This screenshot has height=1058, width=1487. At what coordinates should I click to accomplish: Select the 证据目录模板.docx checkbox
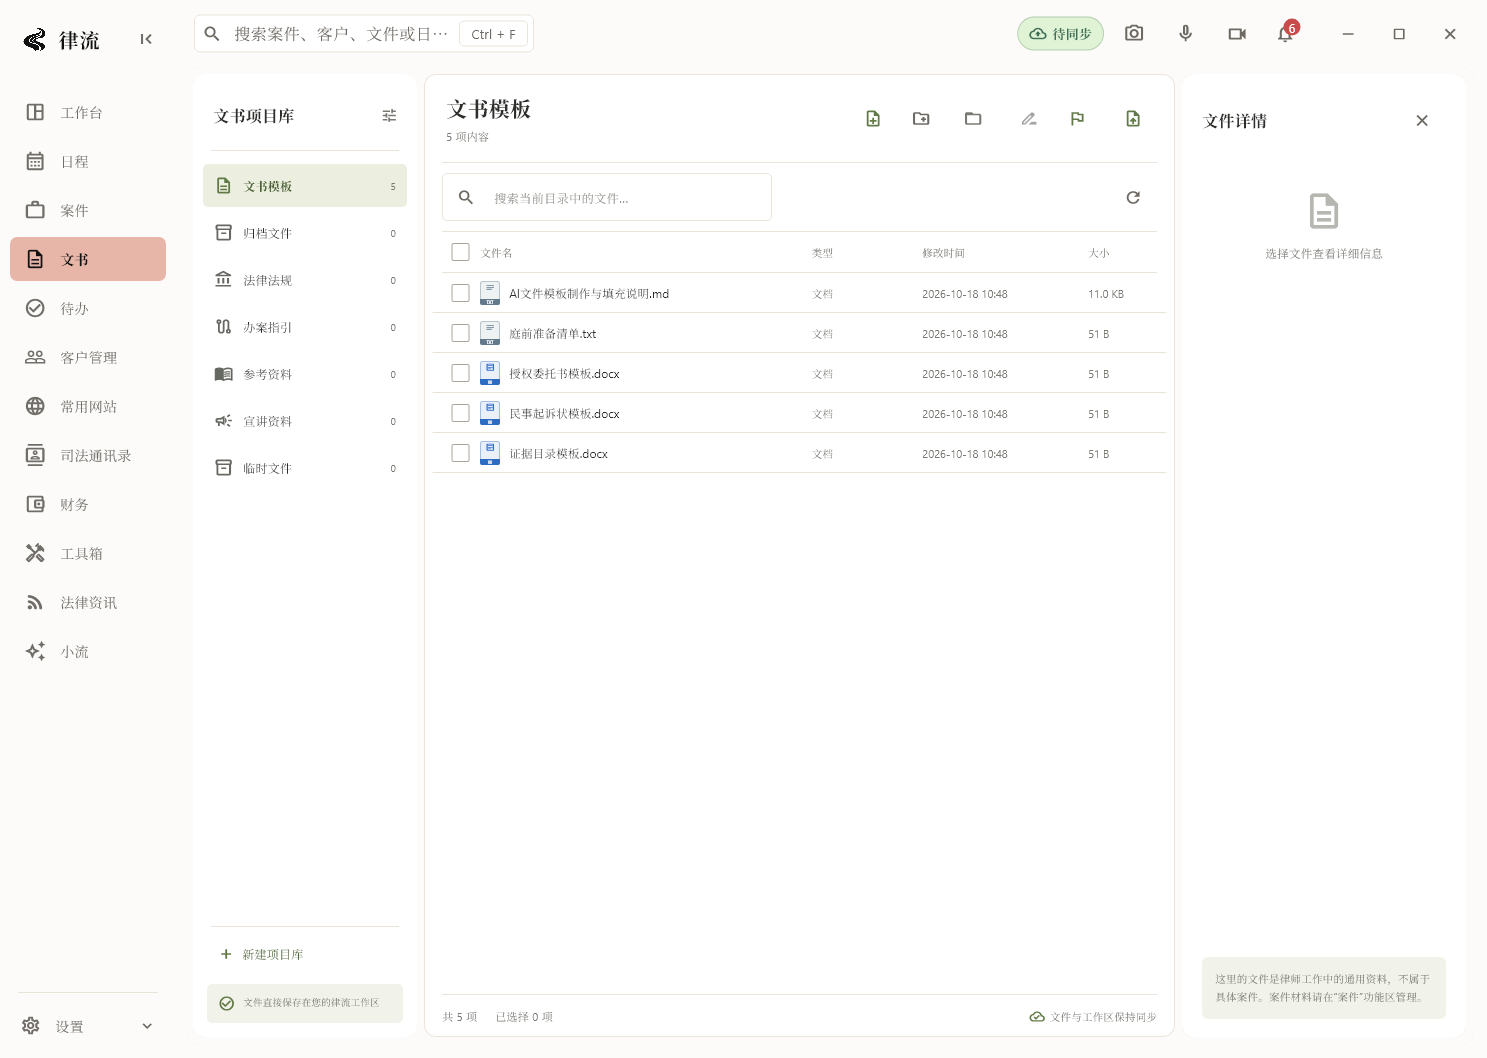pos(460,453)
